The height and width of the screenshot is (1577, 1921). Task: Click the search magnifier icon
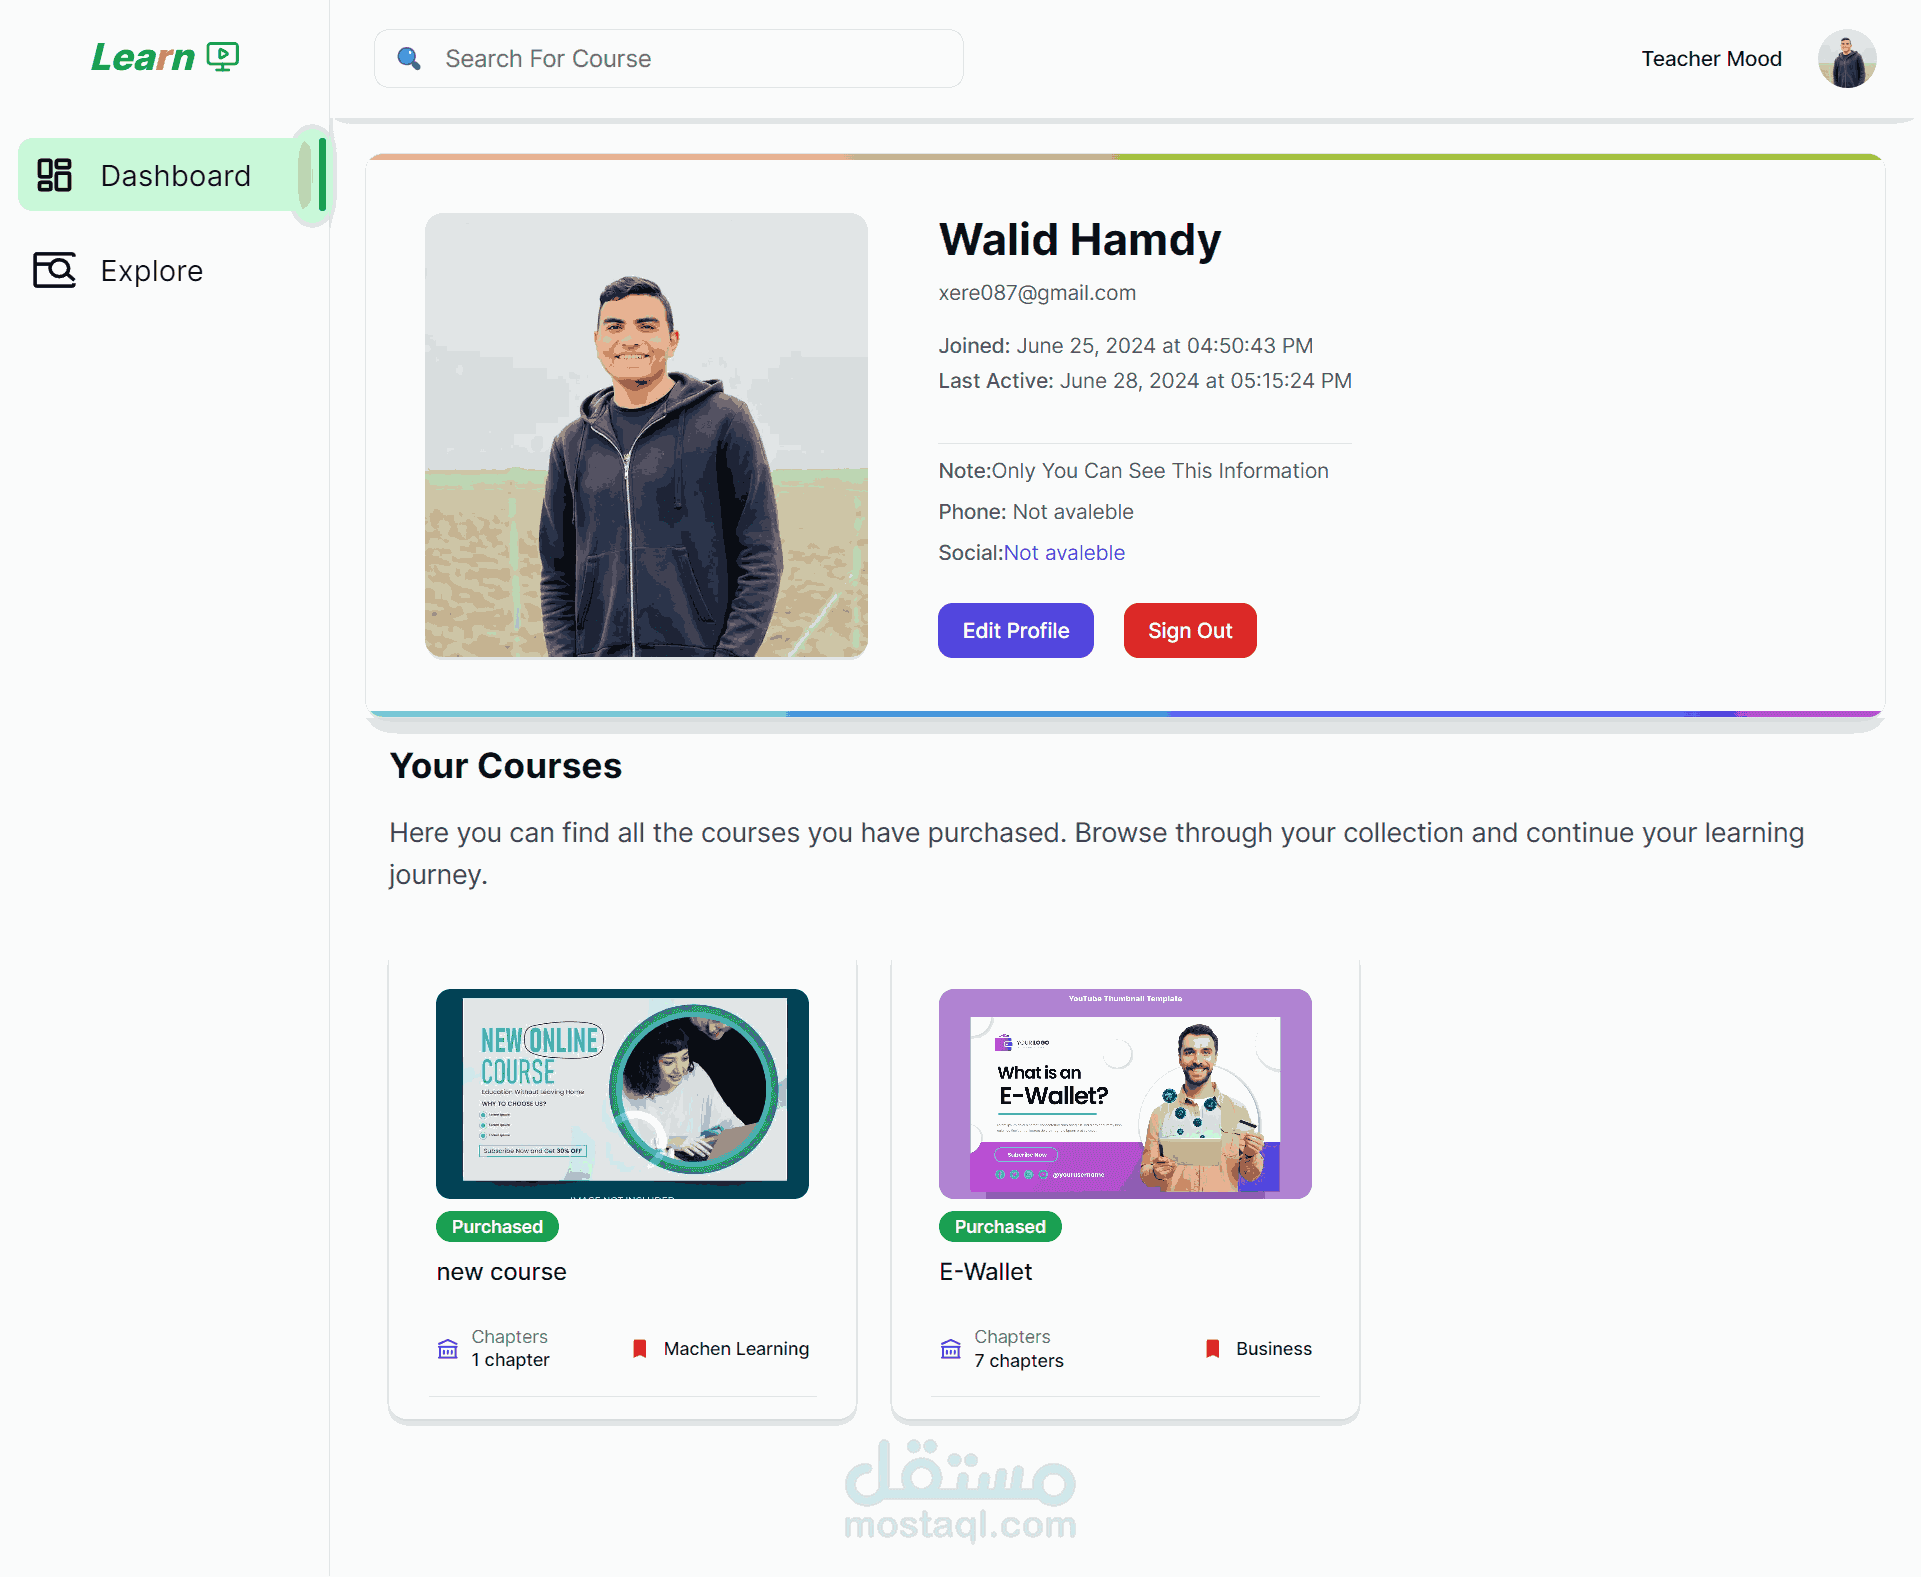408,58
